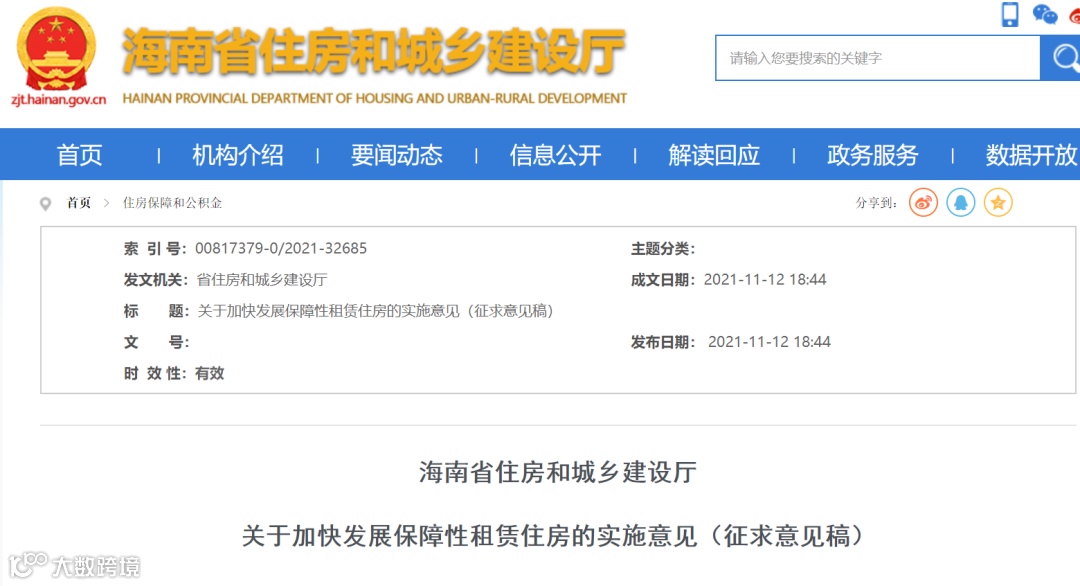Select index number 00817379-0/2021-32685
This screenshot has width=1080, height=586.
281,249
